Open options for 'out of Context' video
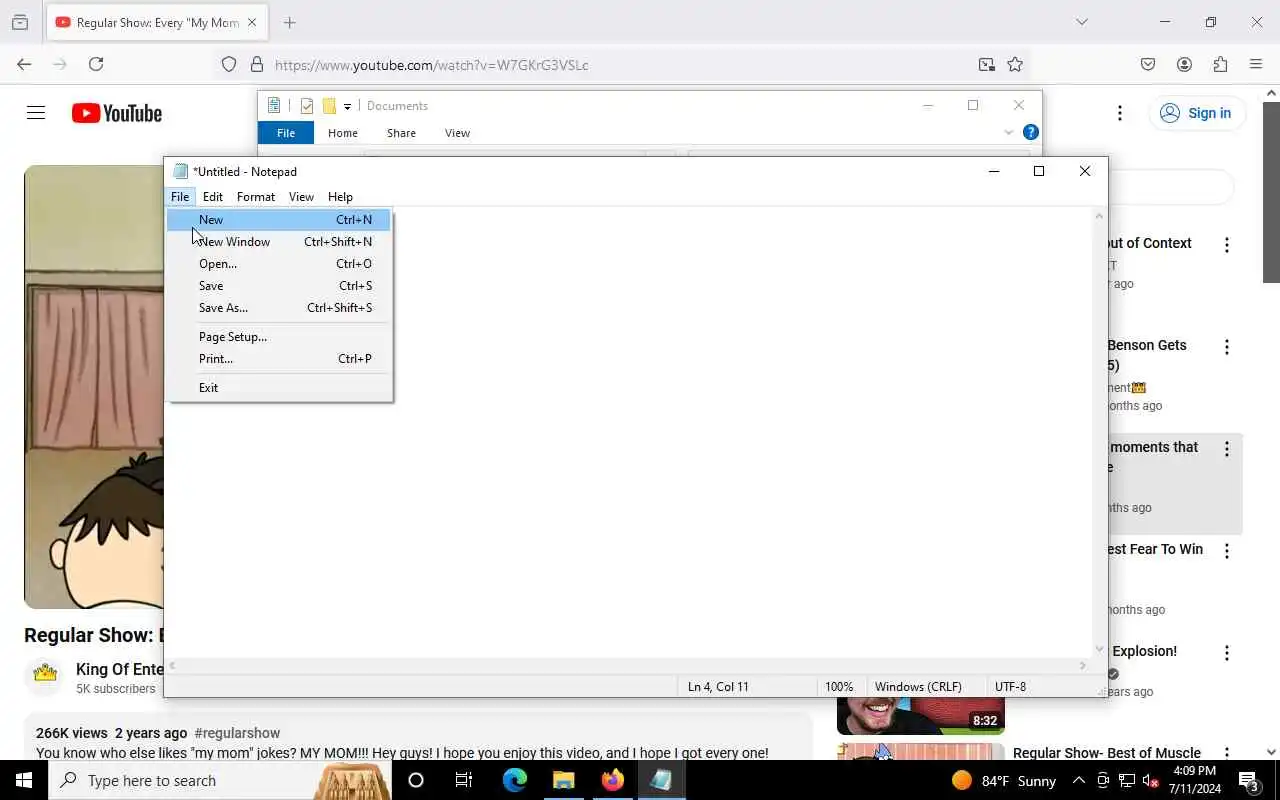 (1227, 245)
